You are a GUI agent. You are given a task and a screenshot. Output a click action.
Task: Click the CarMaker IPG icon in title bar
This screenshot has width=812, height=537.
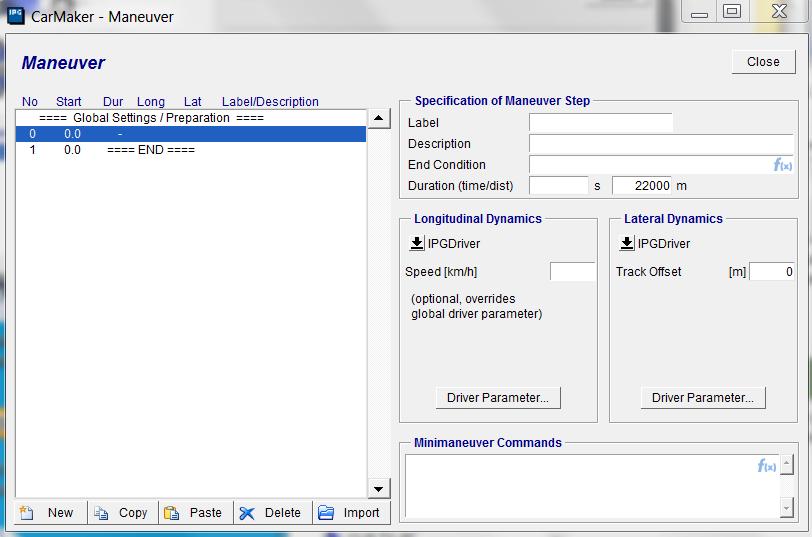point(16,16)
